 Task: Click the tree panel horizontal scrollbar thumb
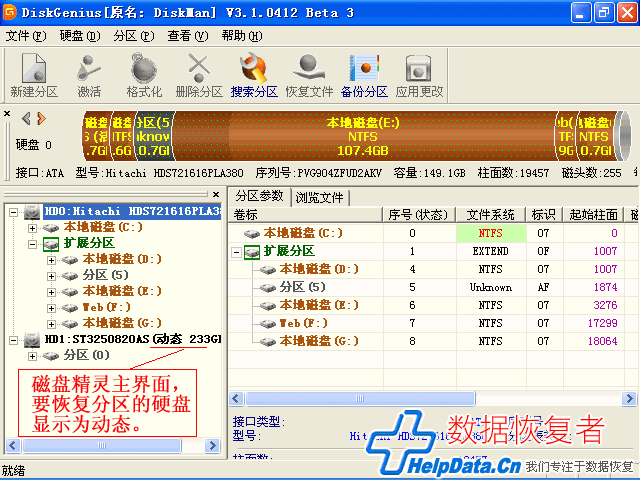(x=102, y=445)
